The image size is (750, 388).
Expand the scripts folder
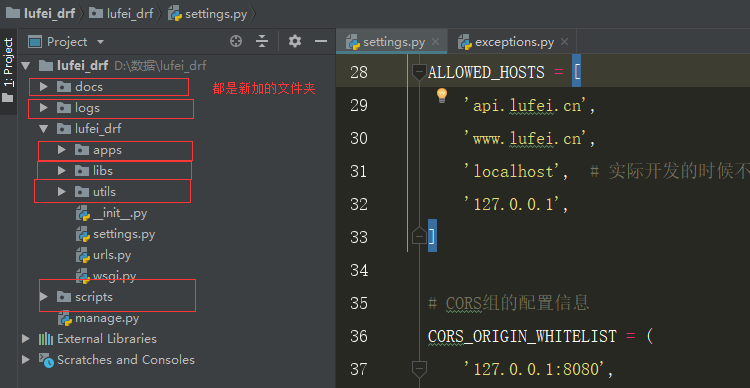pyautogui.click(x=44, y=297)
